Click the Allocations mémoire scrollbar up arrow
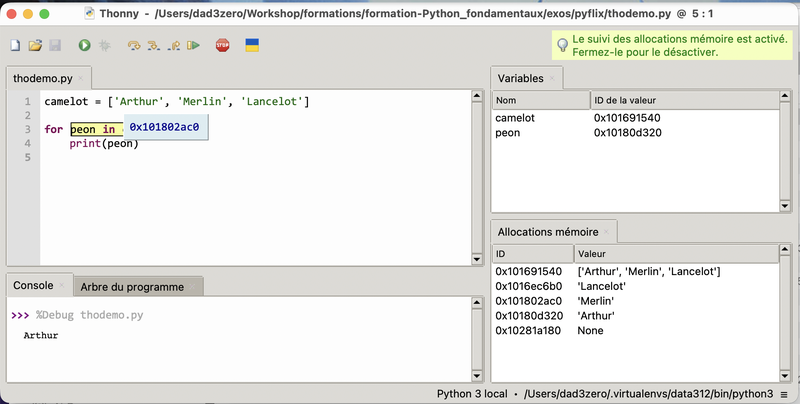This screenshot has width=800, height=404. click(x=785, y=250)
